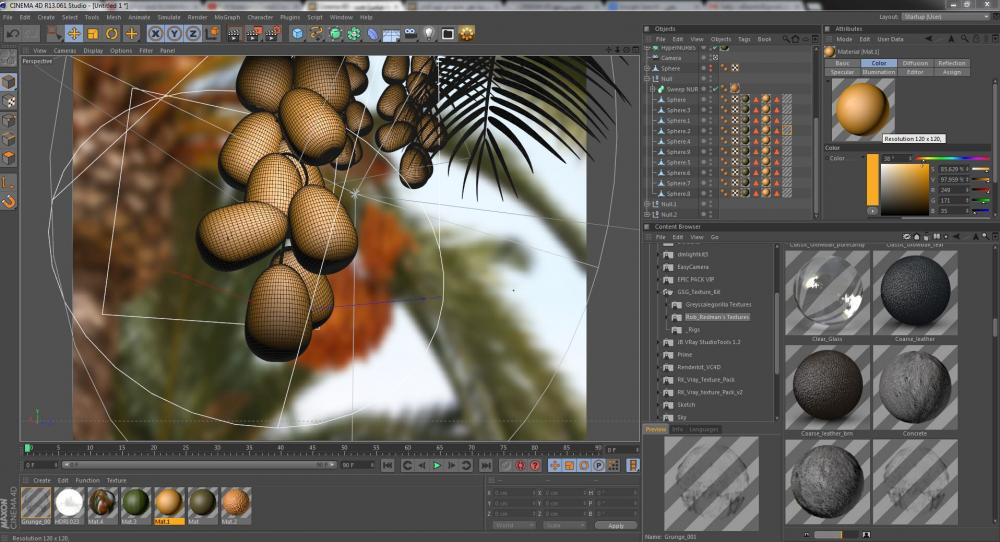Click the Undo arrow icon
1000x542 pixels.
pyautogui.click(x=12, y=33)
